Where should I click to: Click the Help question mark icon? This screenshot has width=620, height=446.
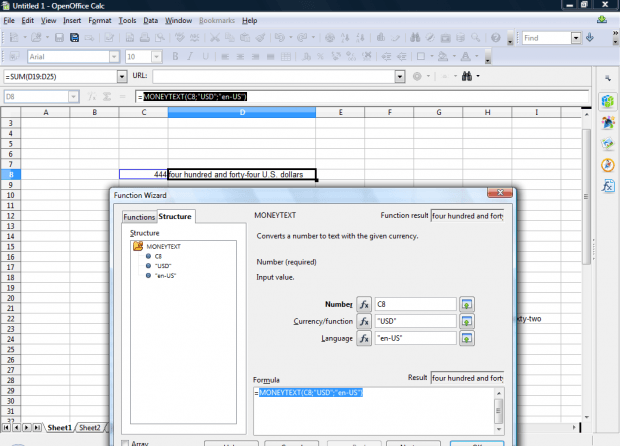click(495, 38)
